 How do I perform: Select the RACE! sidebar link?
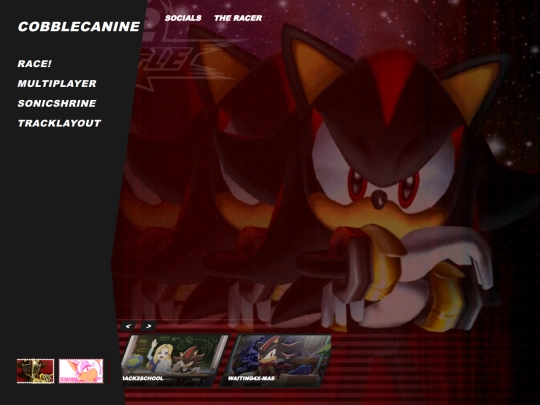34,64
